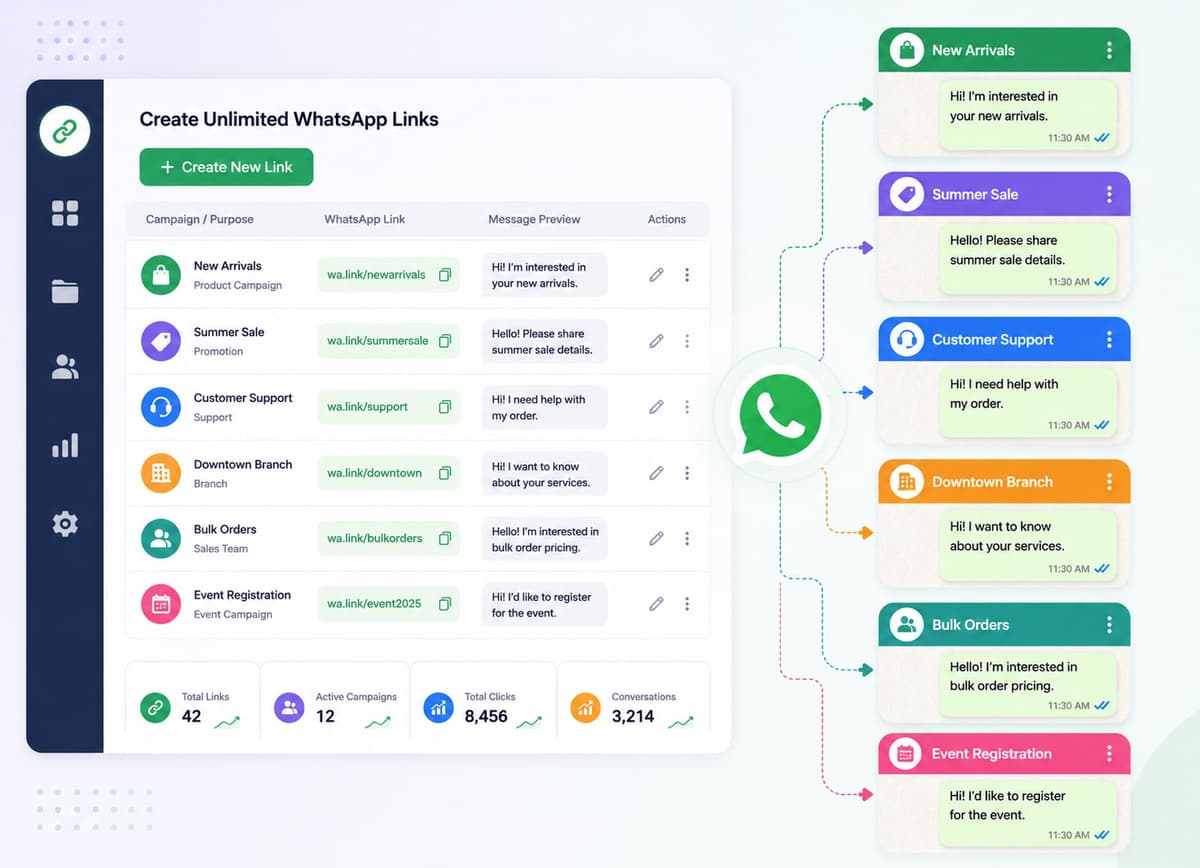Edit the Summer Sale campaign with pencil
This screenshot has height=868, width=1200.
point(656,341)
